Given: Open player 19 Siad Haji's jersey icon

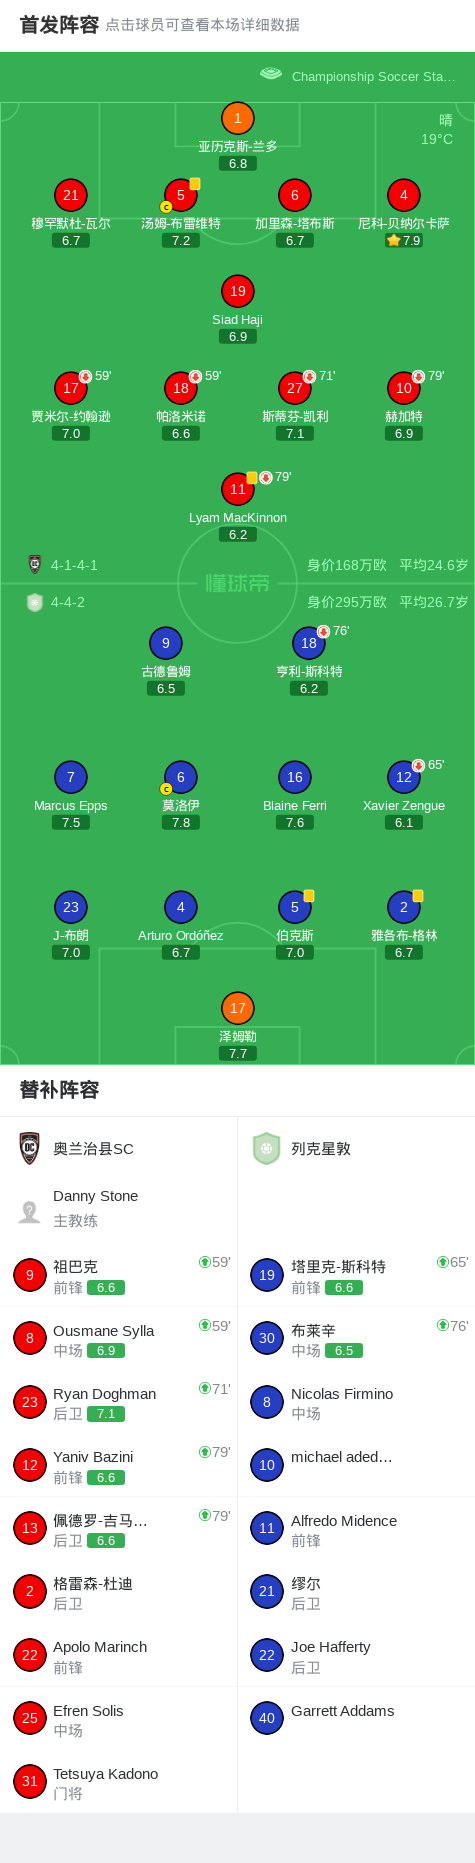Looking at the screenshot, I should [237, 292].
